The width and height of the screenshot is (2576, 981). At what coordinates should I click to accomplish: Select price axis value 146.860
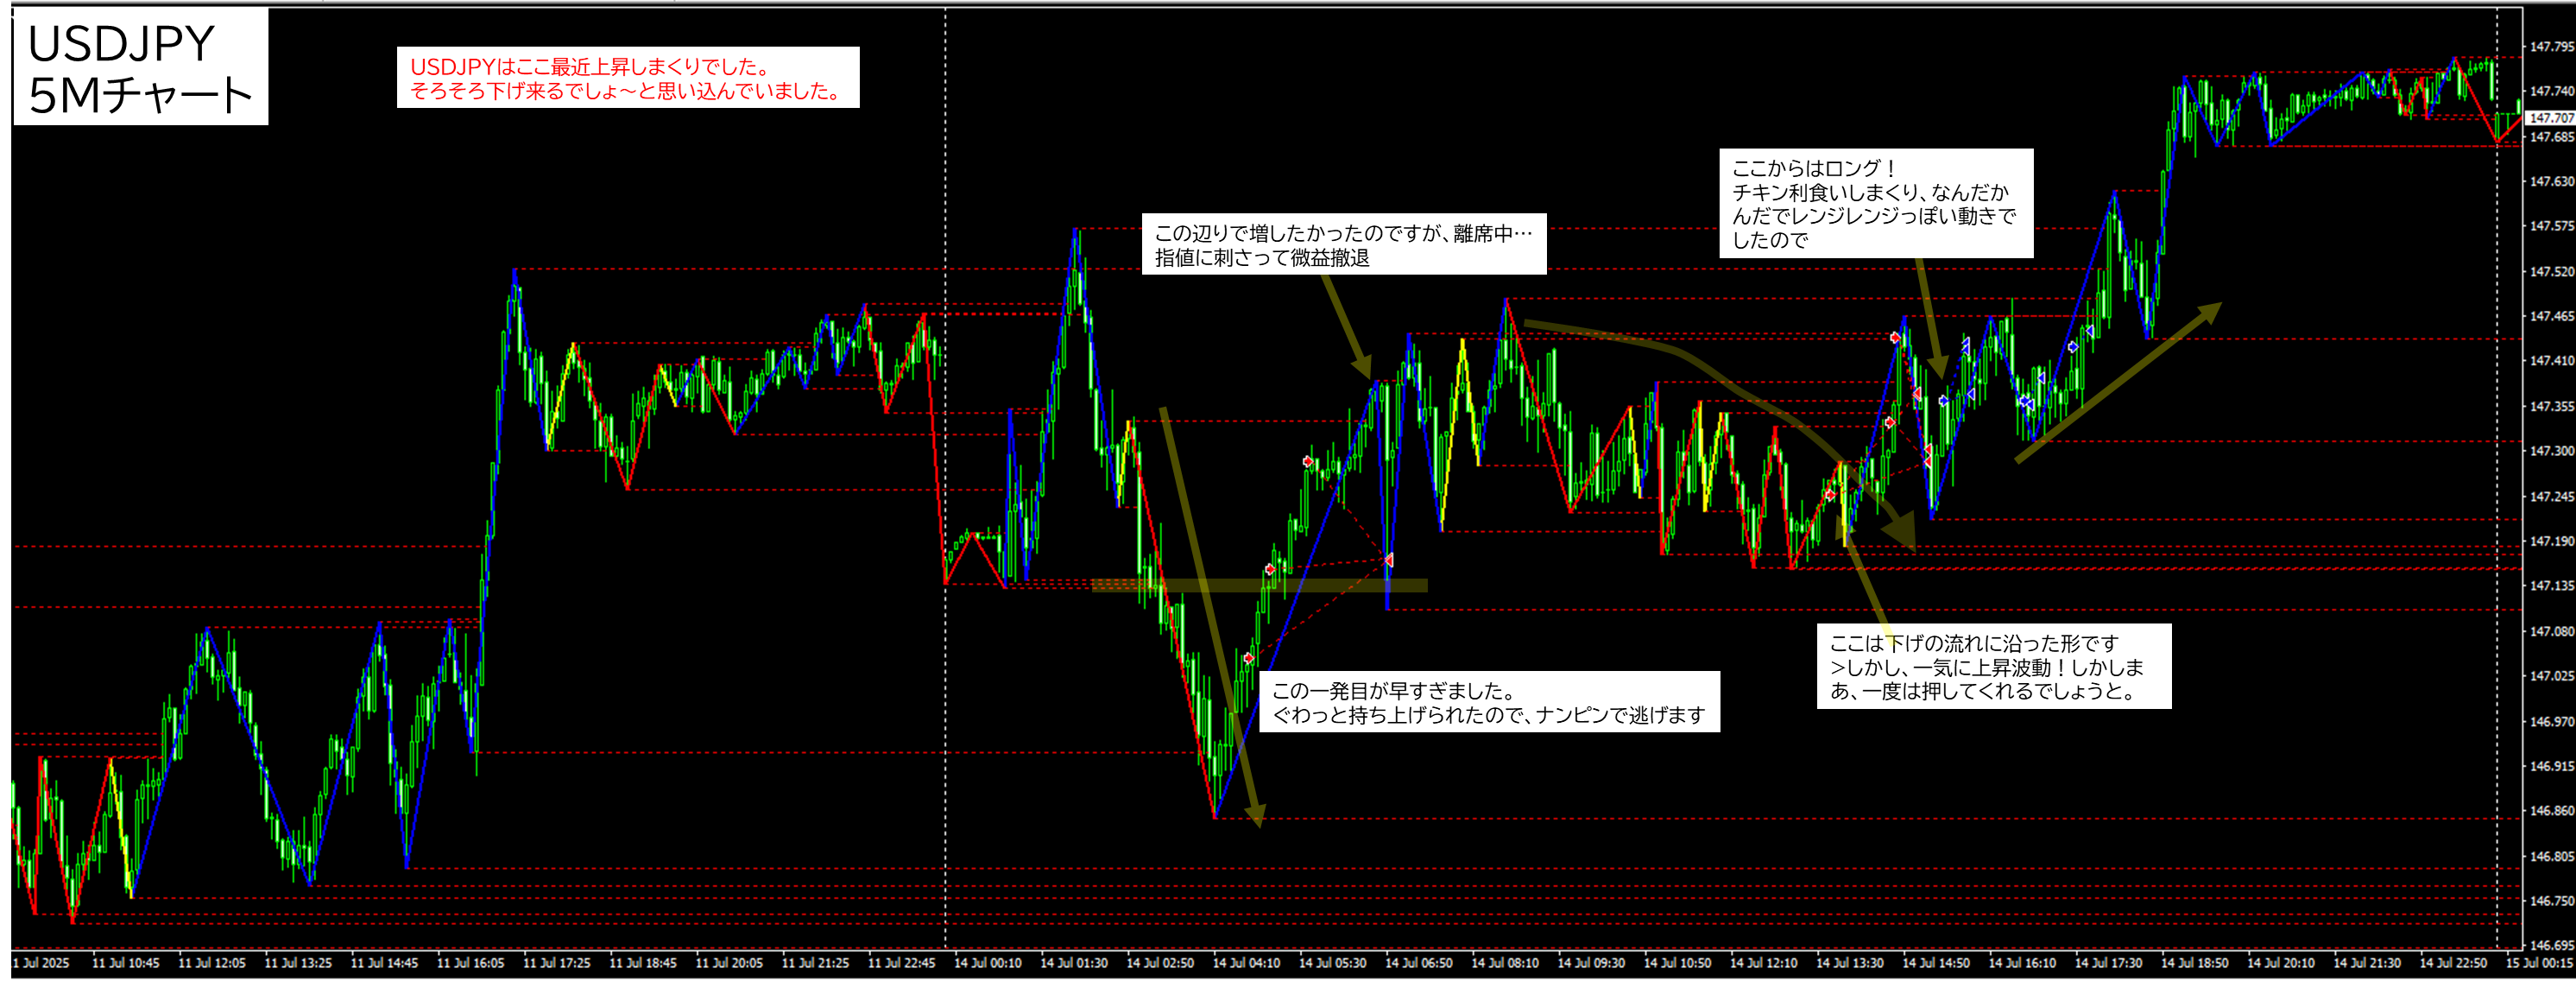pos(2551,811)
